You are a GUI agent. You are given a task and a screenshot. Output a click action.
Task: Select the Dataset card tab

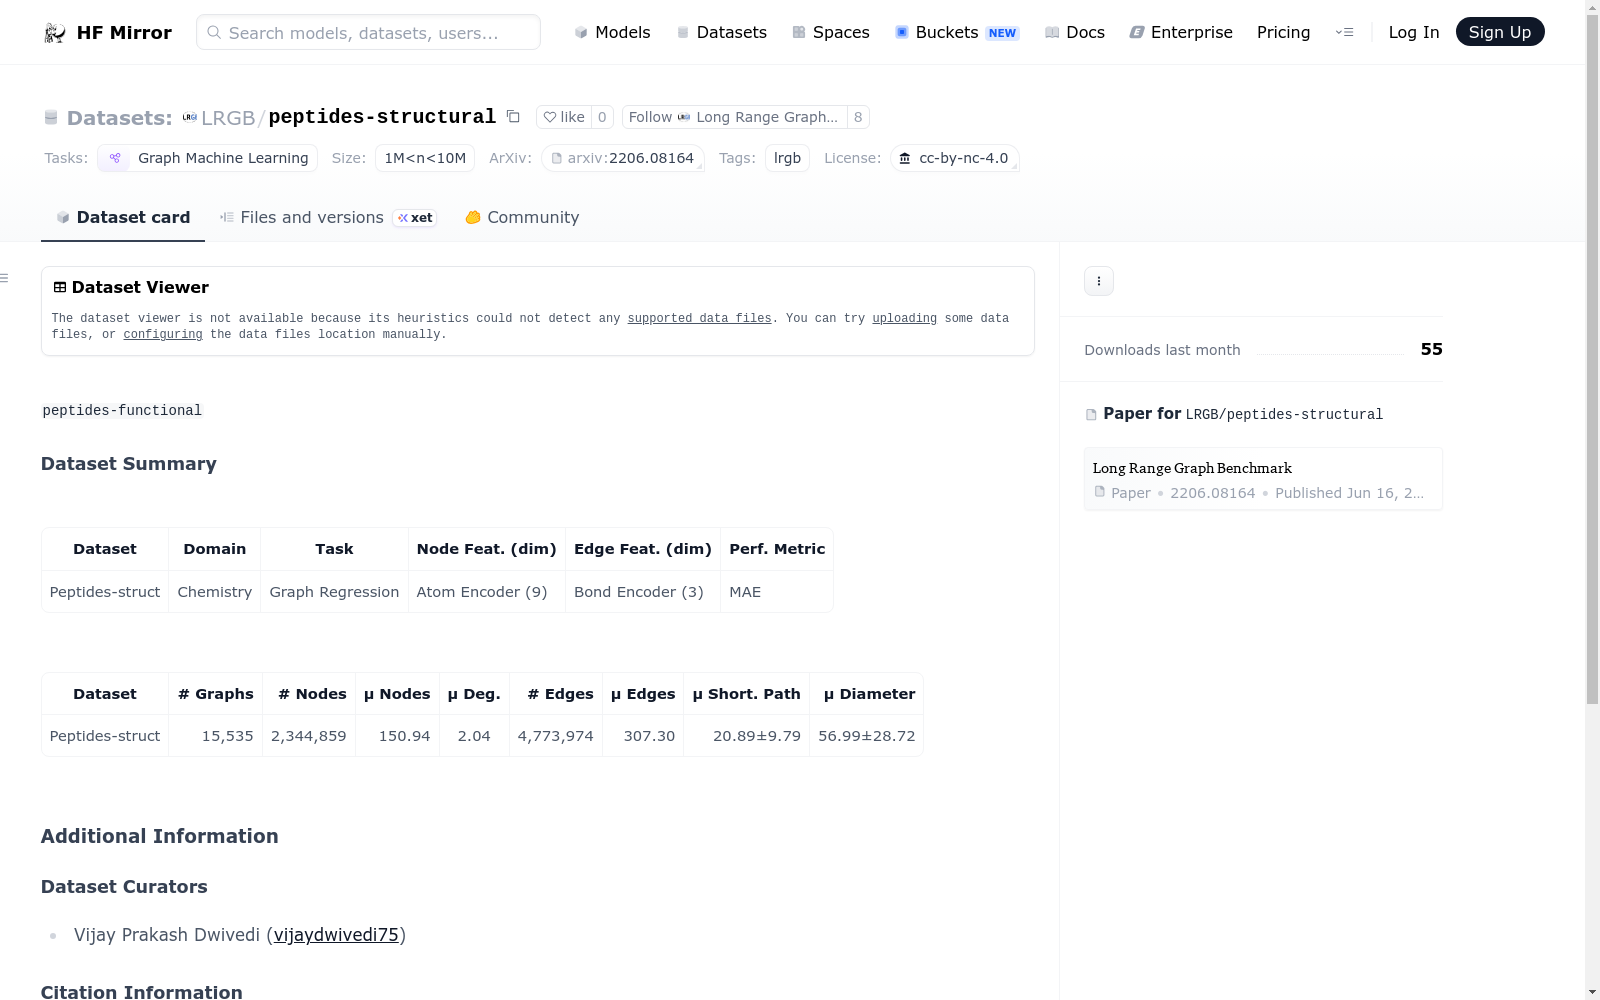click(x=123, y=218)
